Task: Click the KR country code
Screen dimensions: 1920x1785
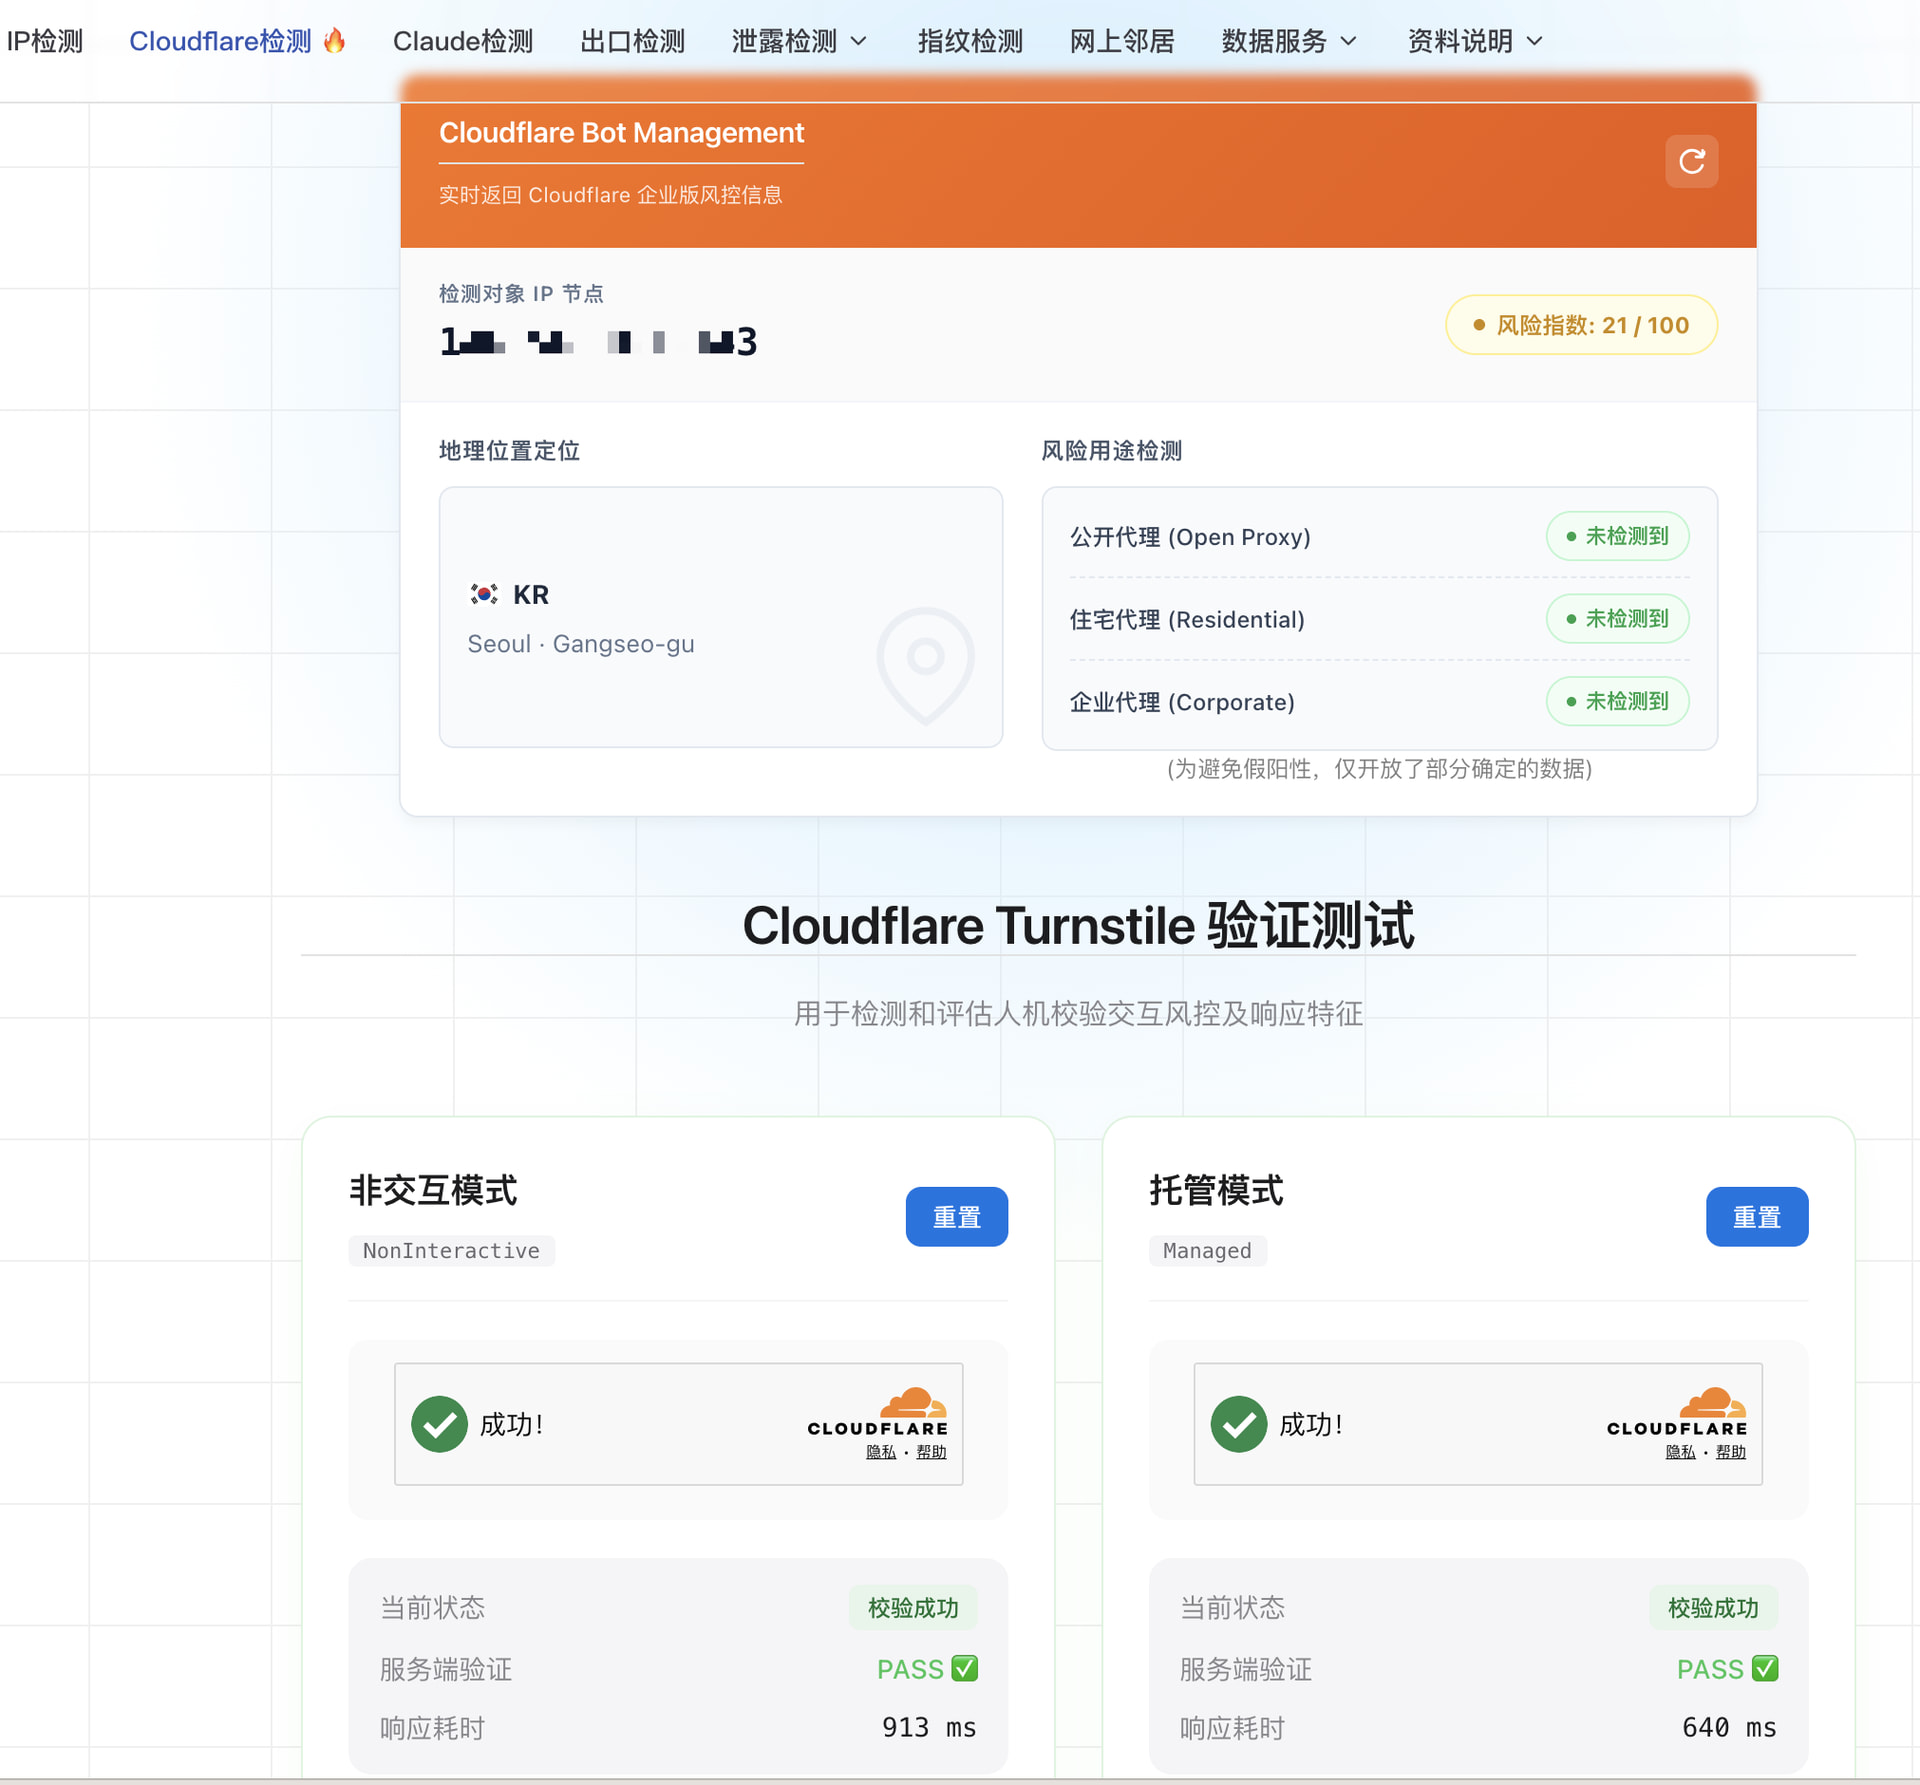Action: (531, 595)
